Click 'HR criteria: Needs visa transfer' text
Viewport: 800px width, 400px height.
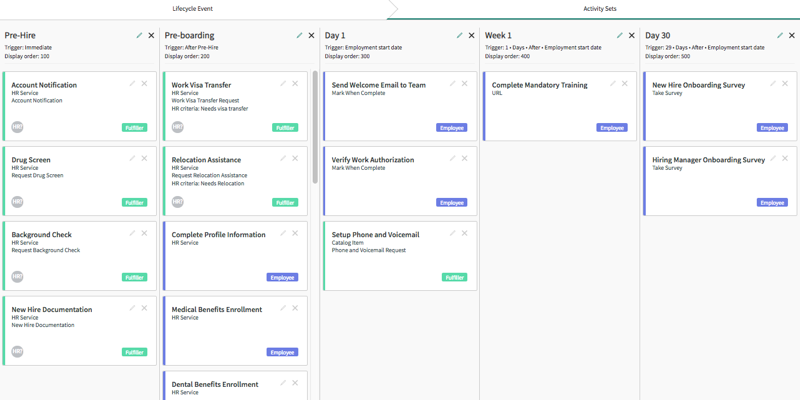tap(210, 109)
